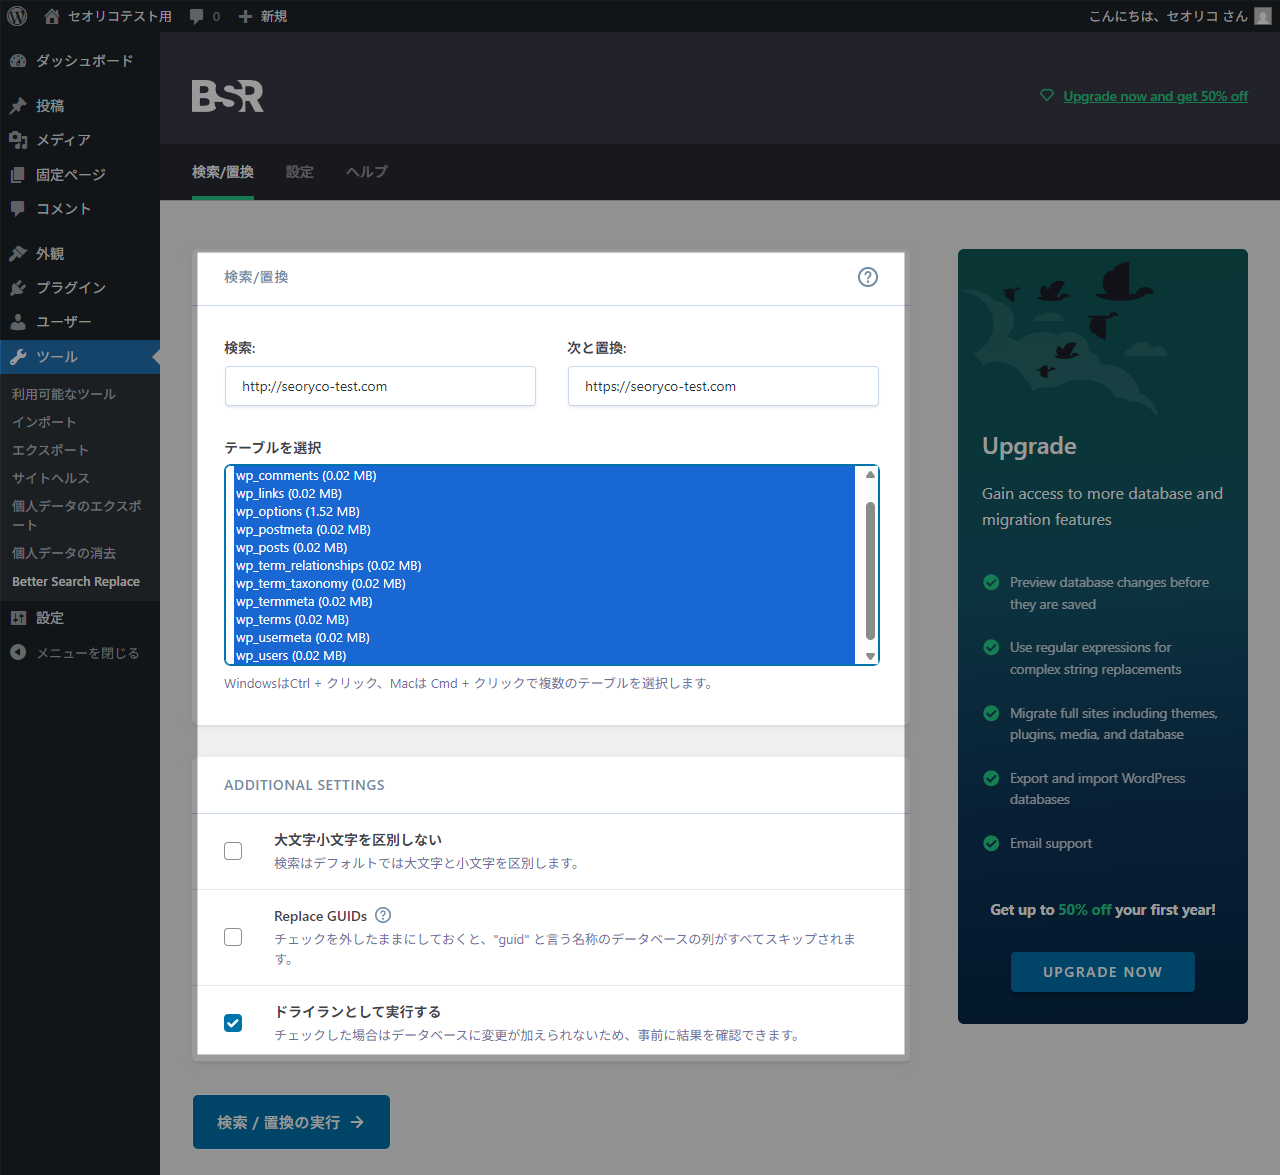
Task: Click table list scroll down arrow
Action: point(870,656)
